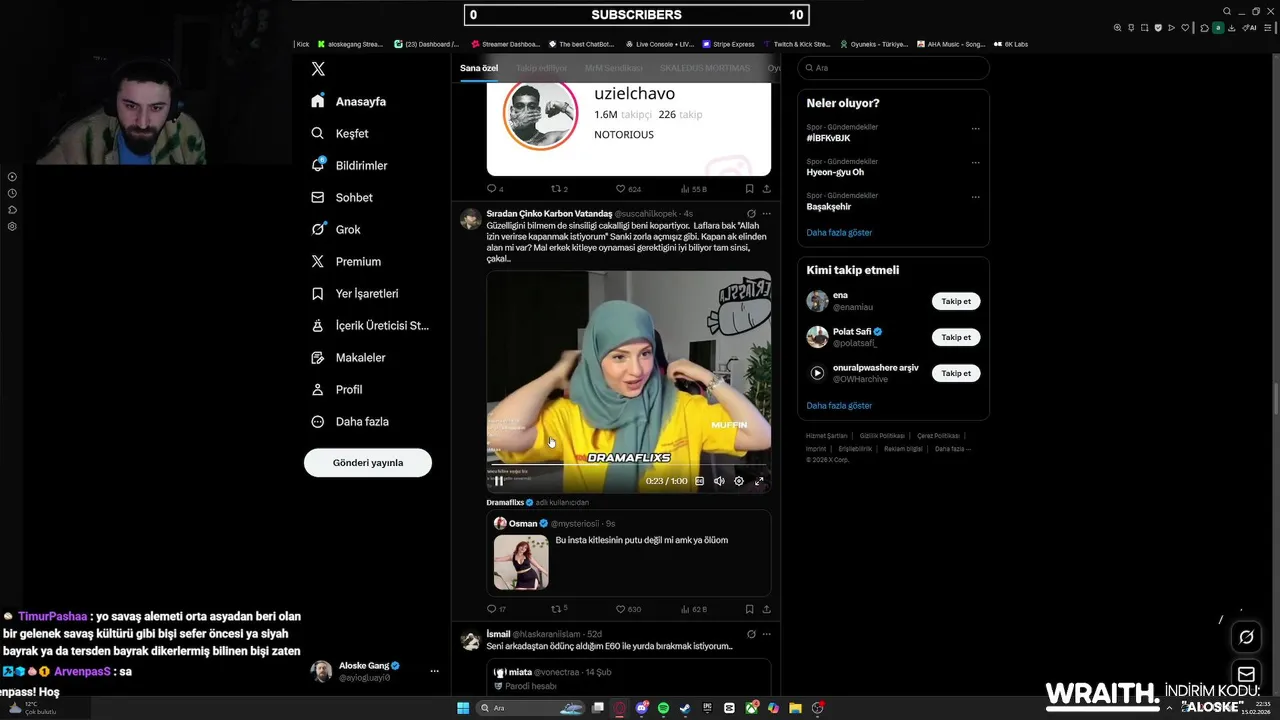Expand the Daha fazla sidebar menu

(349, 421)
